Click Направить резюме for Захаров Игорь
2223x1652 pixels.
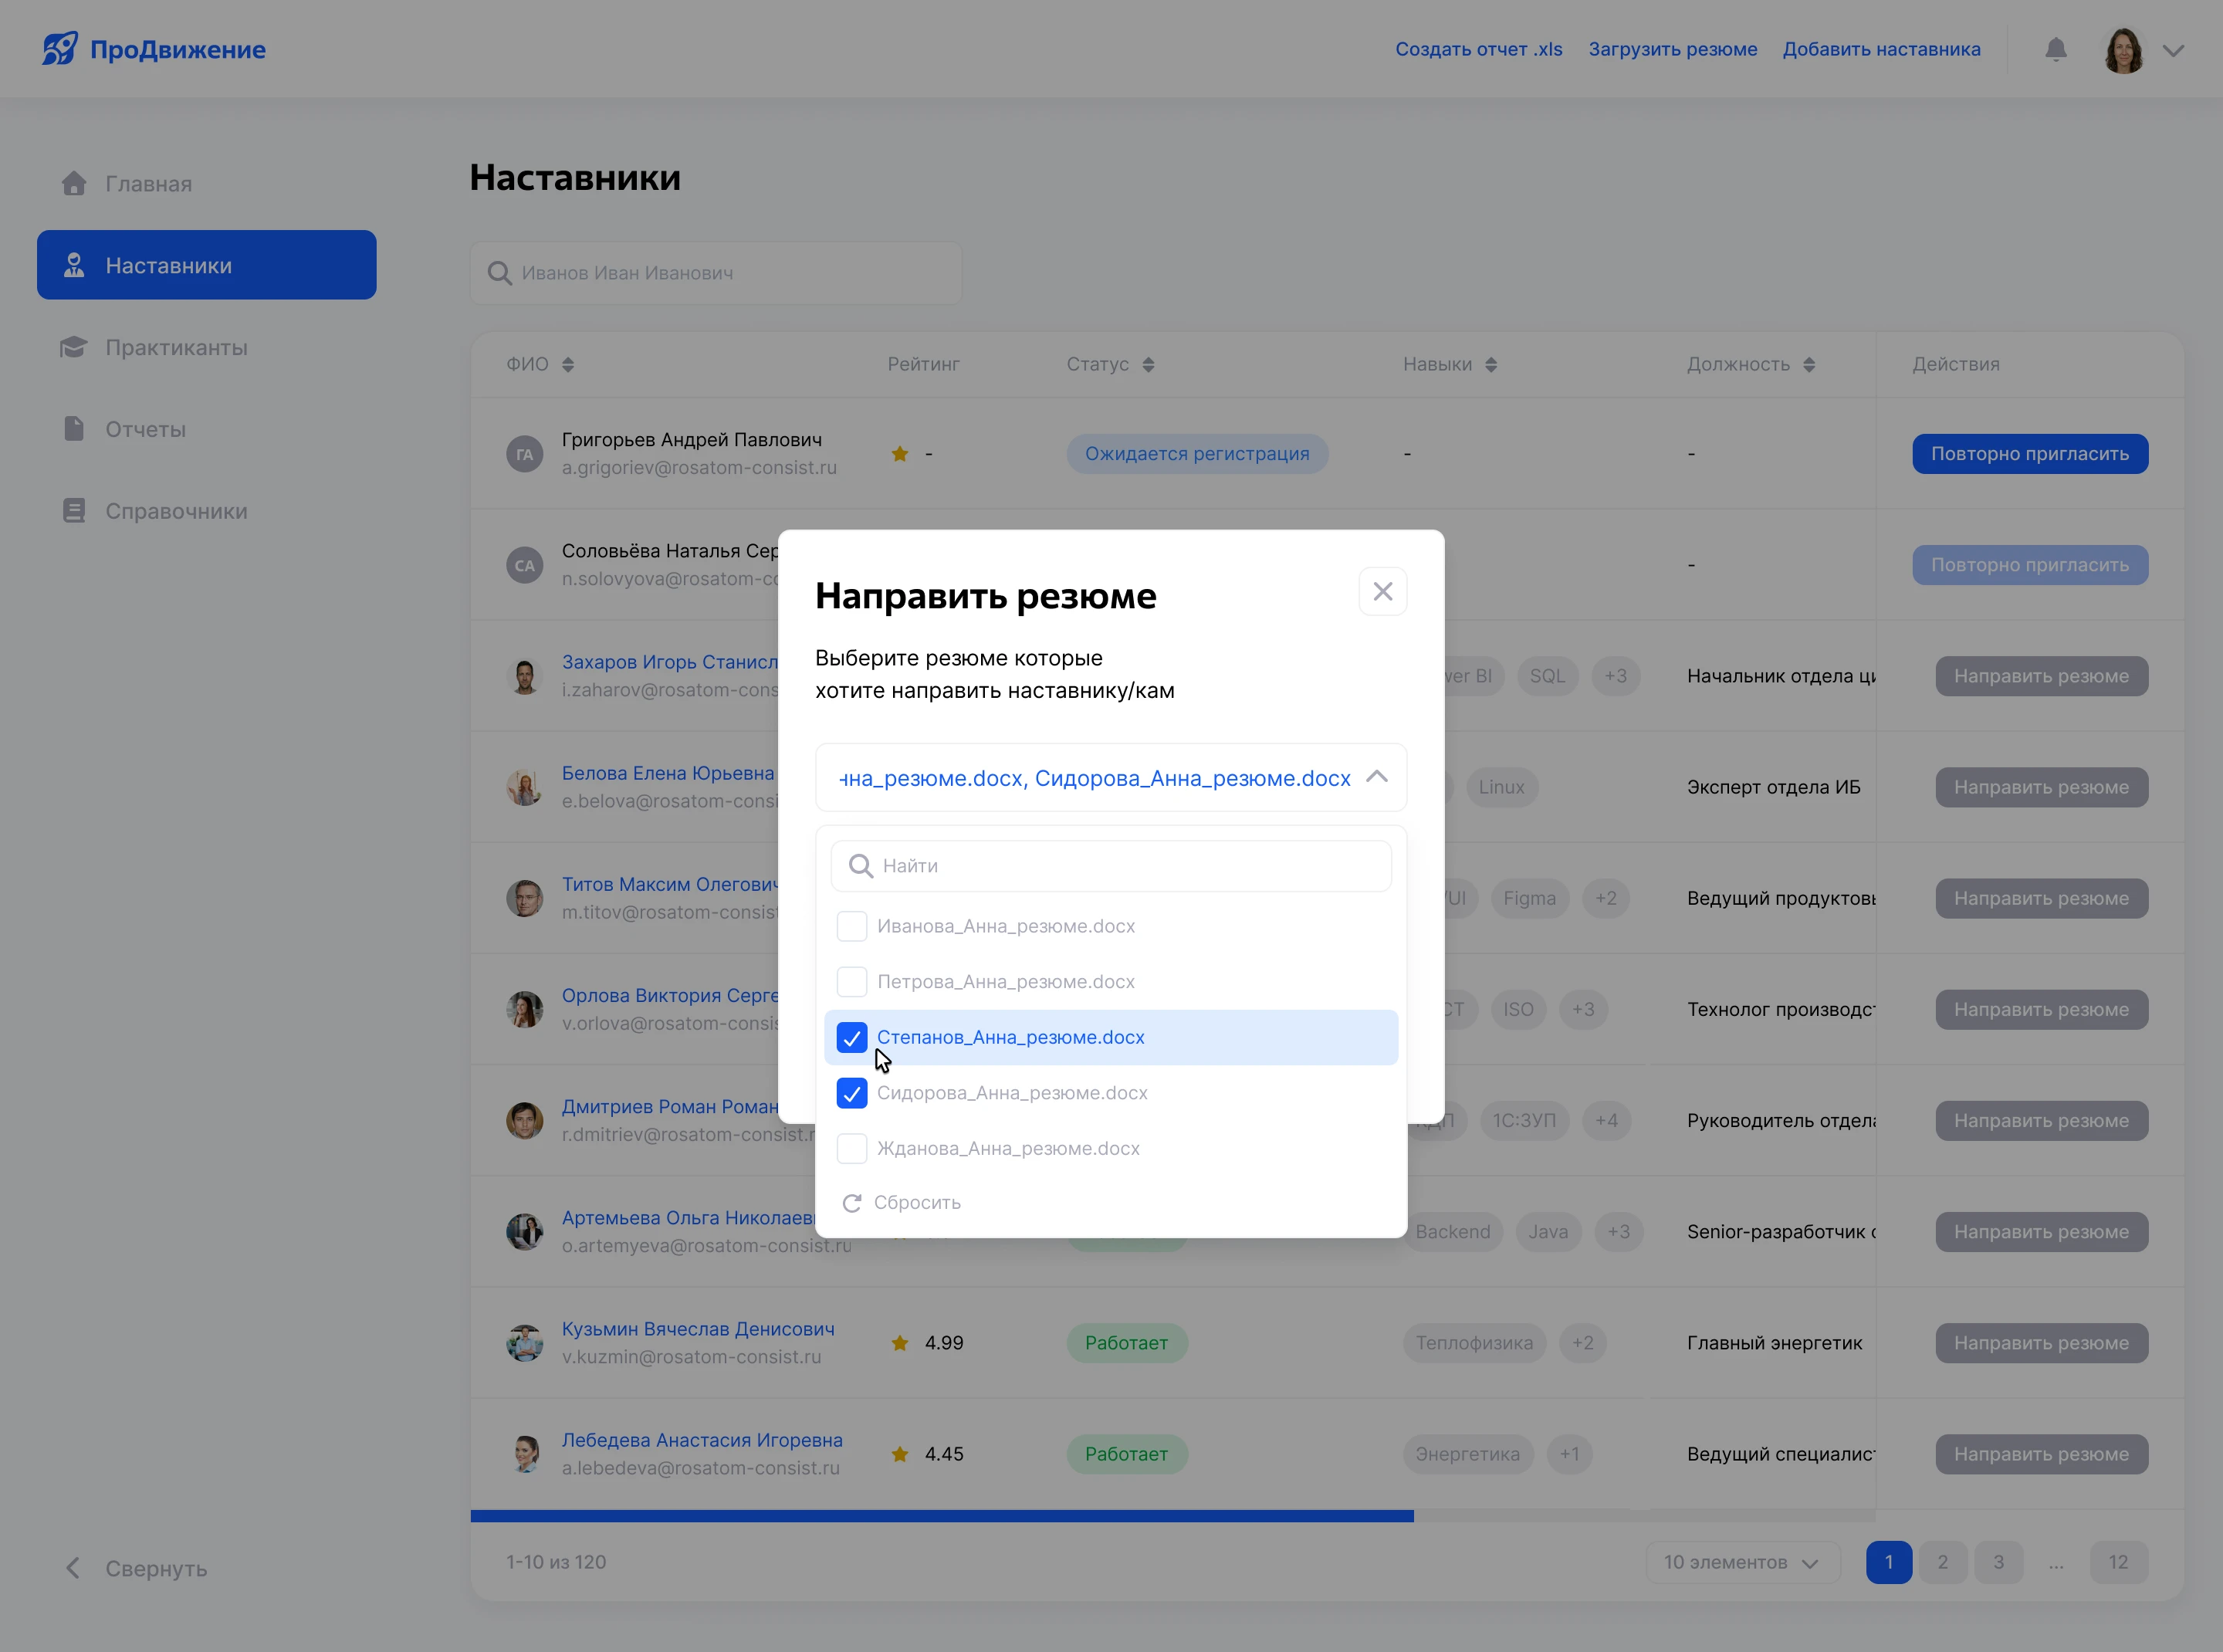pyautogui.click(x=2041, y=676)
